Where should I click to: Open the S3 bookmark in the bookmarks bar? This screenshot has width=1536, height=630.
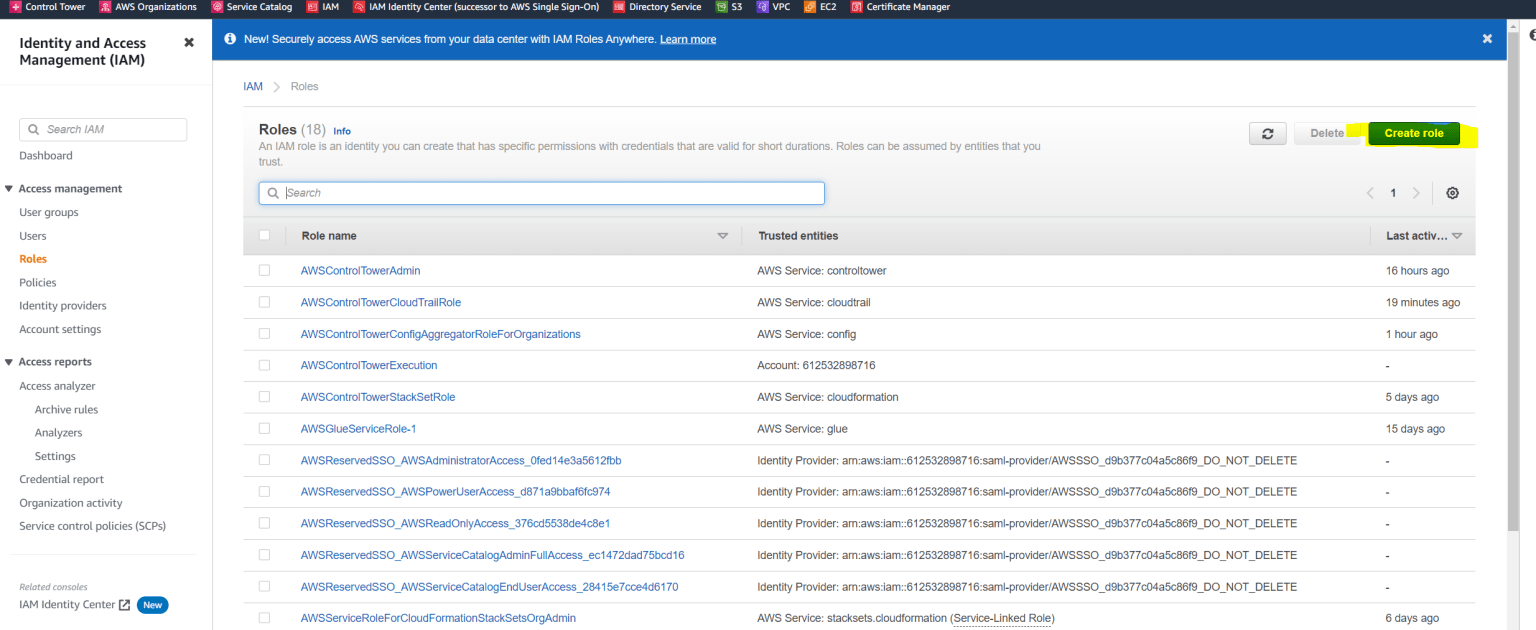point(732,7)
